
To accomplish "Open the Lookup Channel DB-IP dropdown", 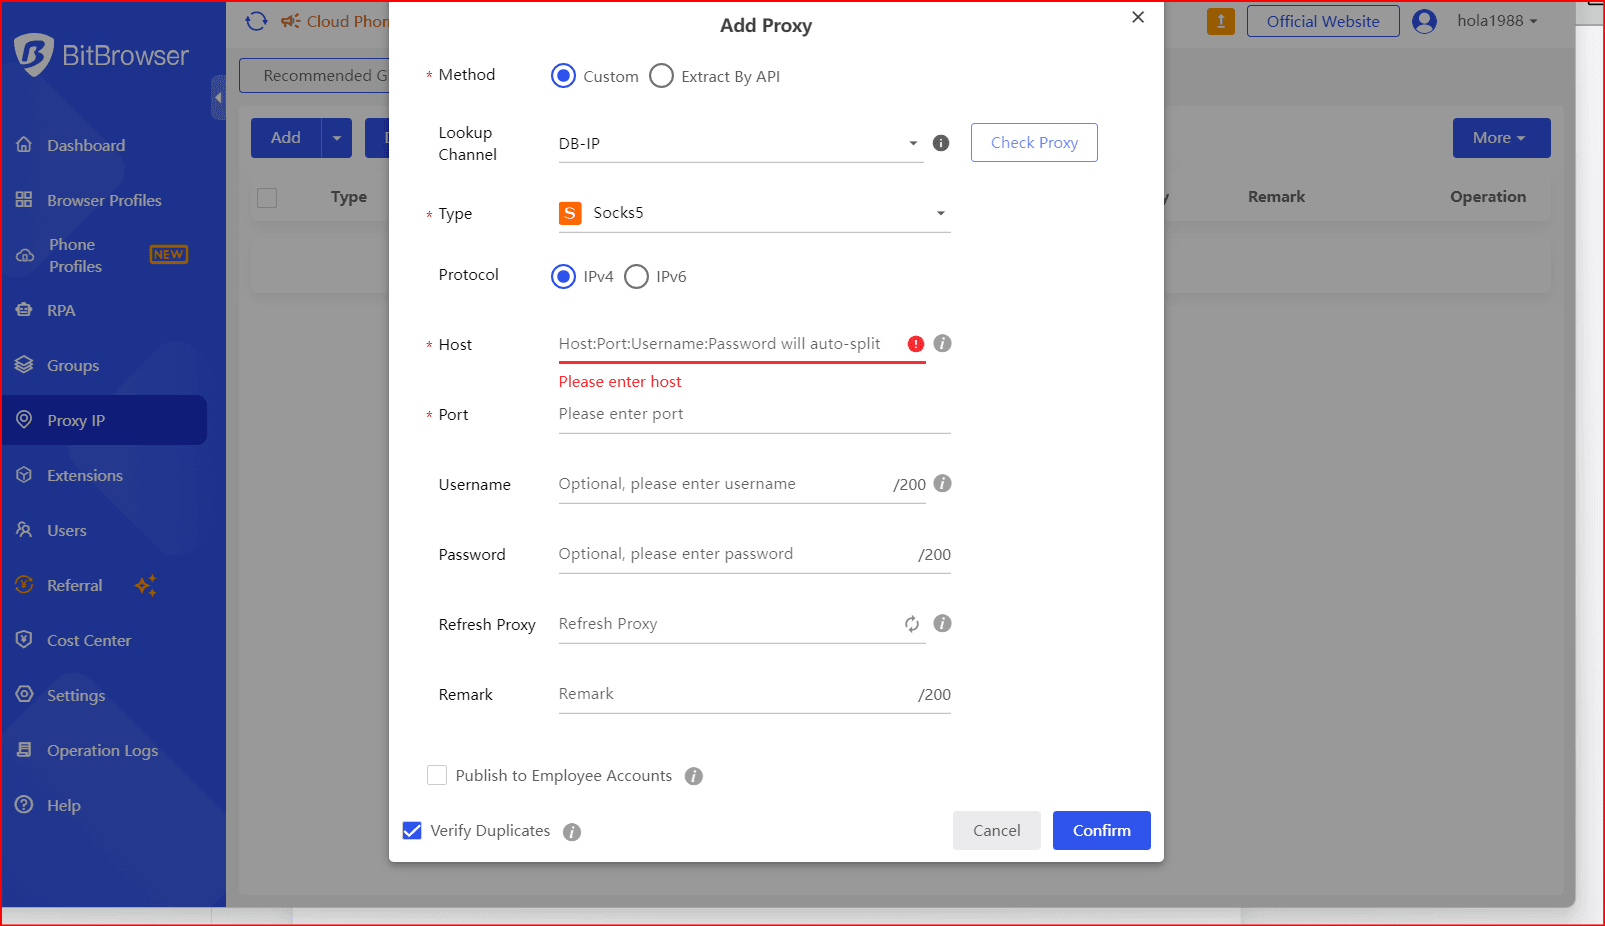I will tap(739, 144).
